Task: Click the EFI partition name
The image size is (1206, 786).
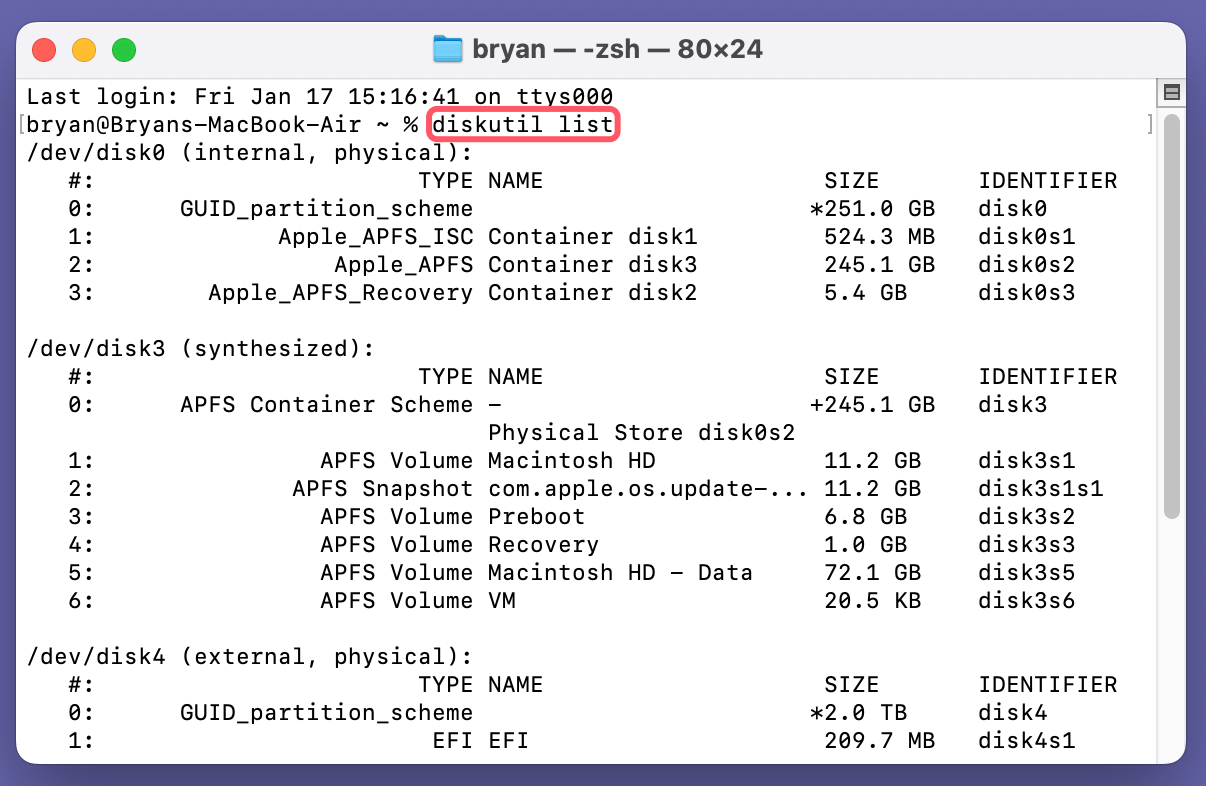Action: 510,740
